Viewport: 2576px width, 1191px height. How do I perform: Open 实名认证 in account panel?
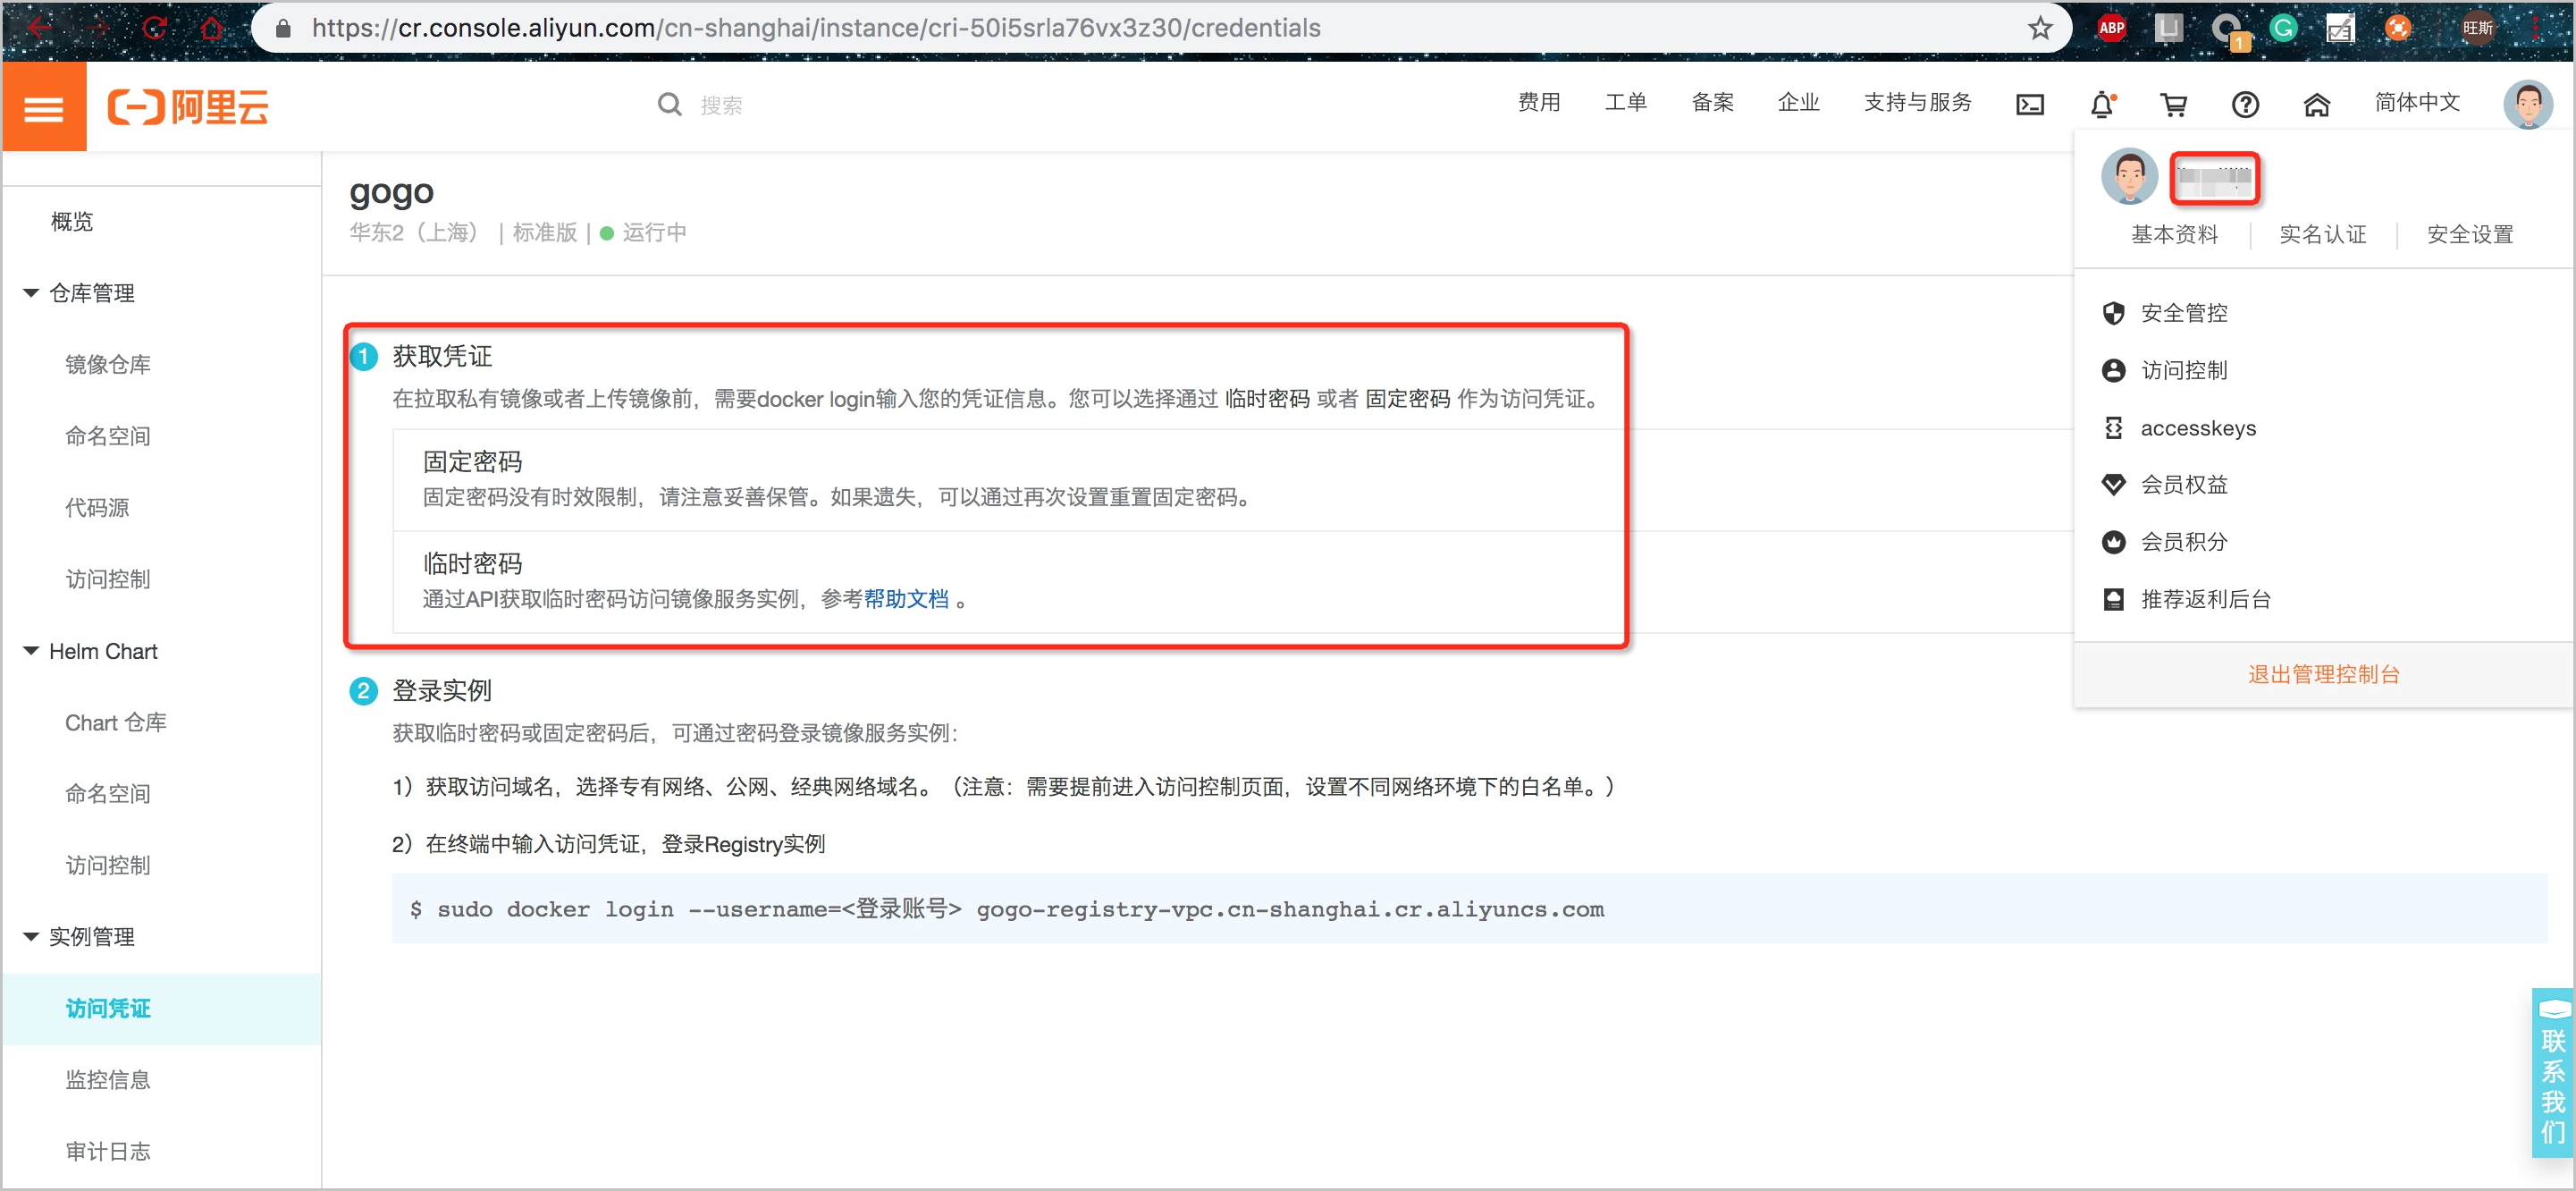pyautogui.click(x=2322, y=235)
